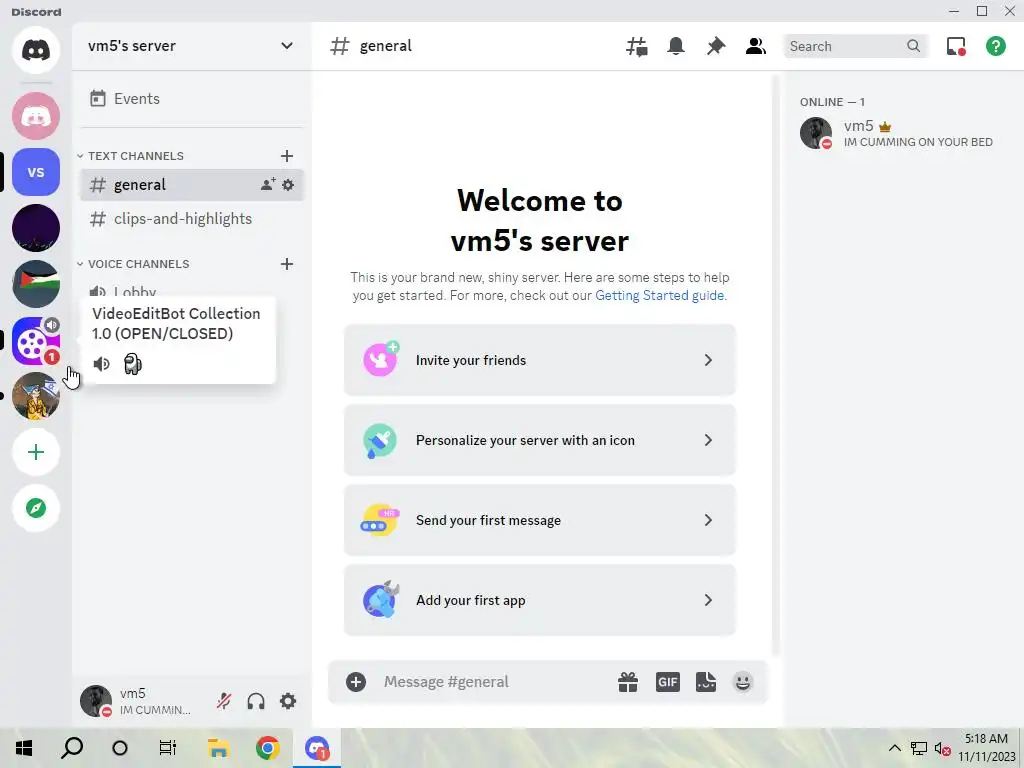Viewport: 1024px width, 768px height.
Task: Toggle headphones deafen
Action: (256, 701)
